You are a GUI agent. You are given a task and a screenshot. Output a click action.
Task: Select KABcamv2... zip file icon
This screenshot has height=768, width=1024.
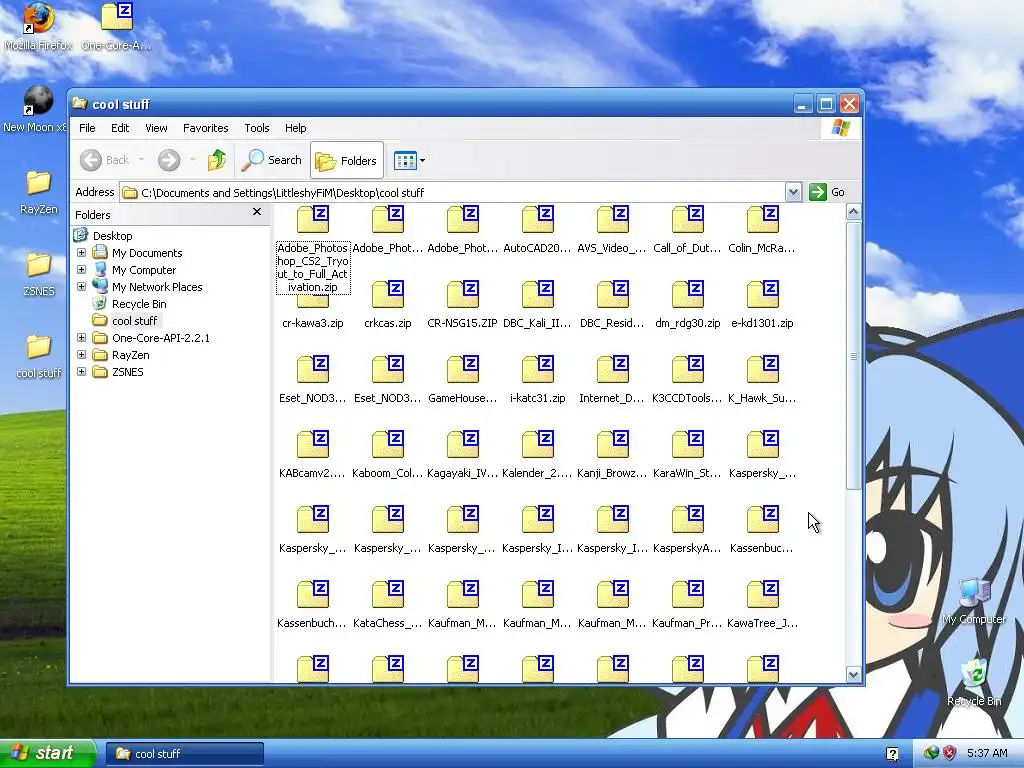(x=313, y=445)
